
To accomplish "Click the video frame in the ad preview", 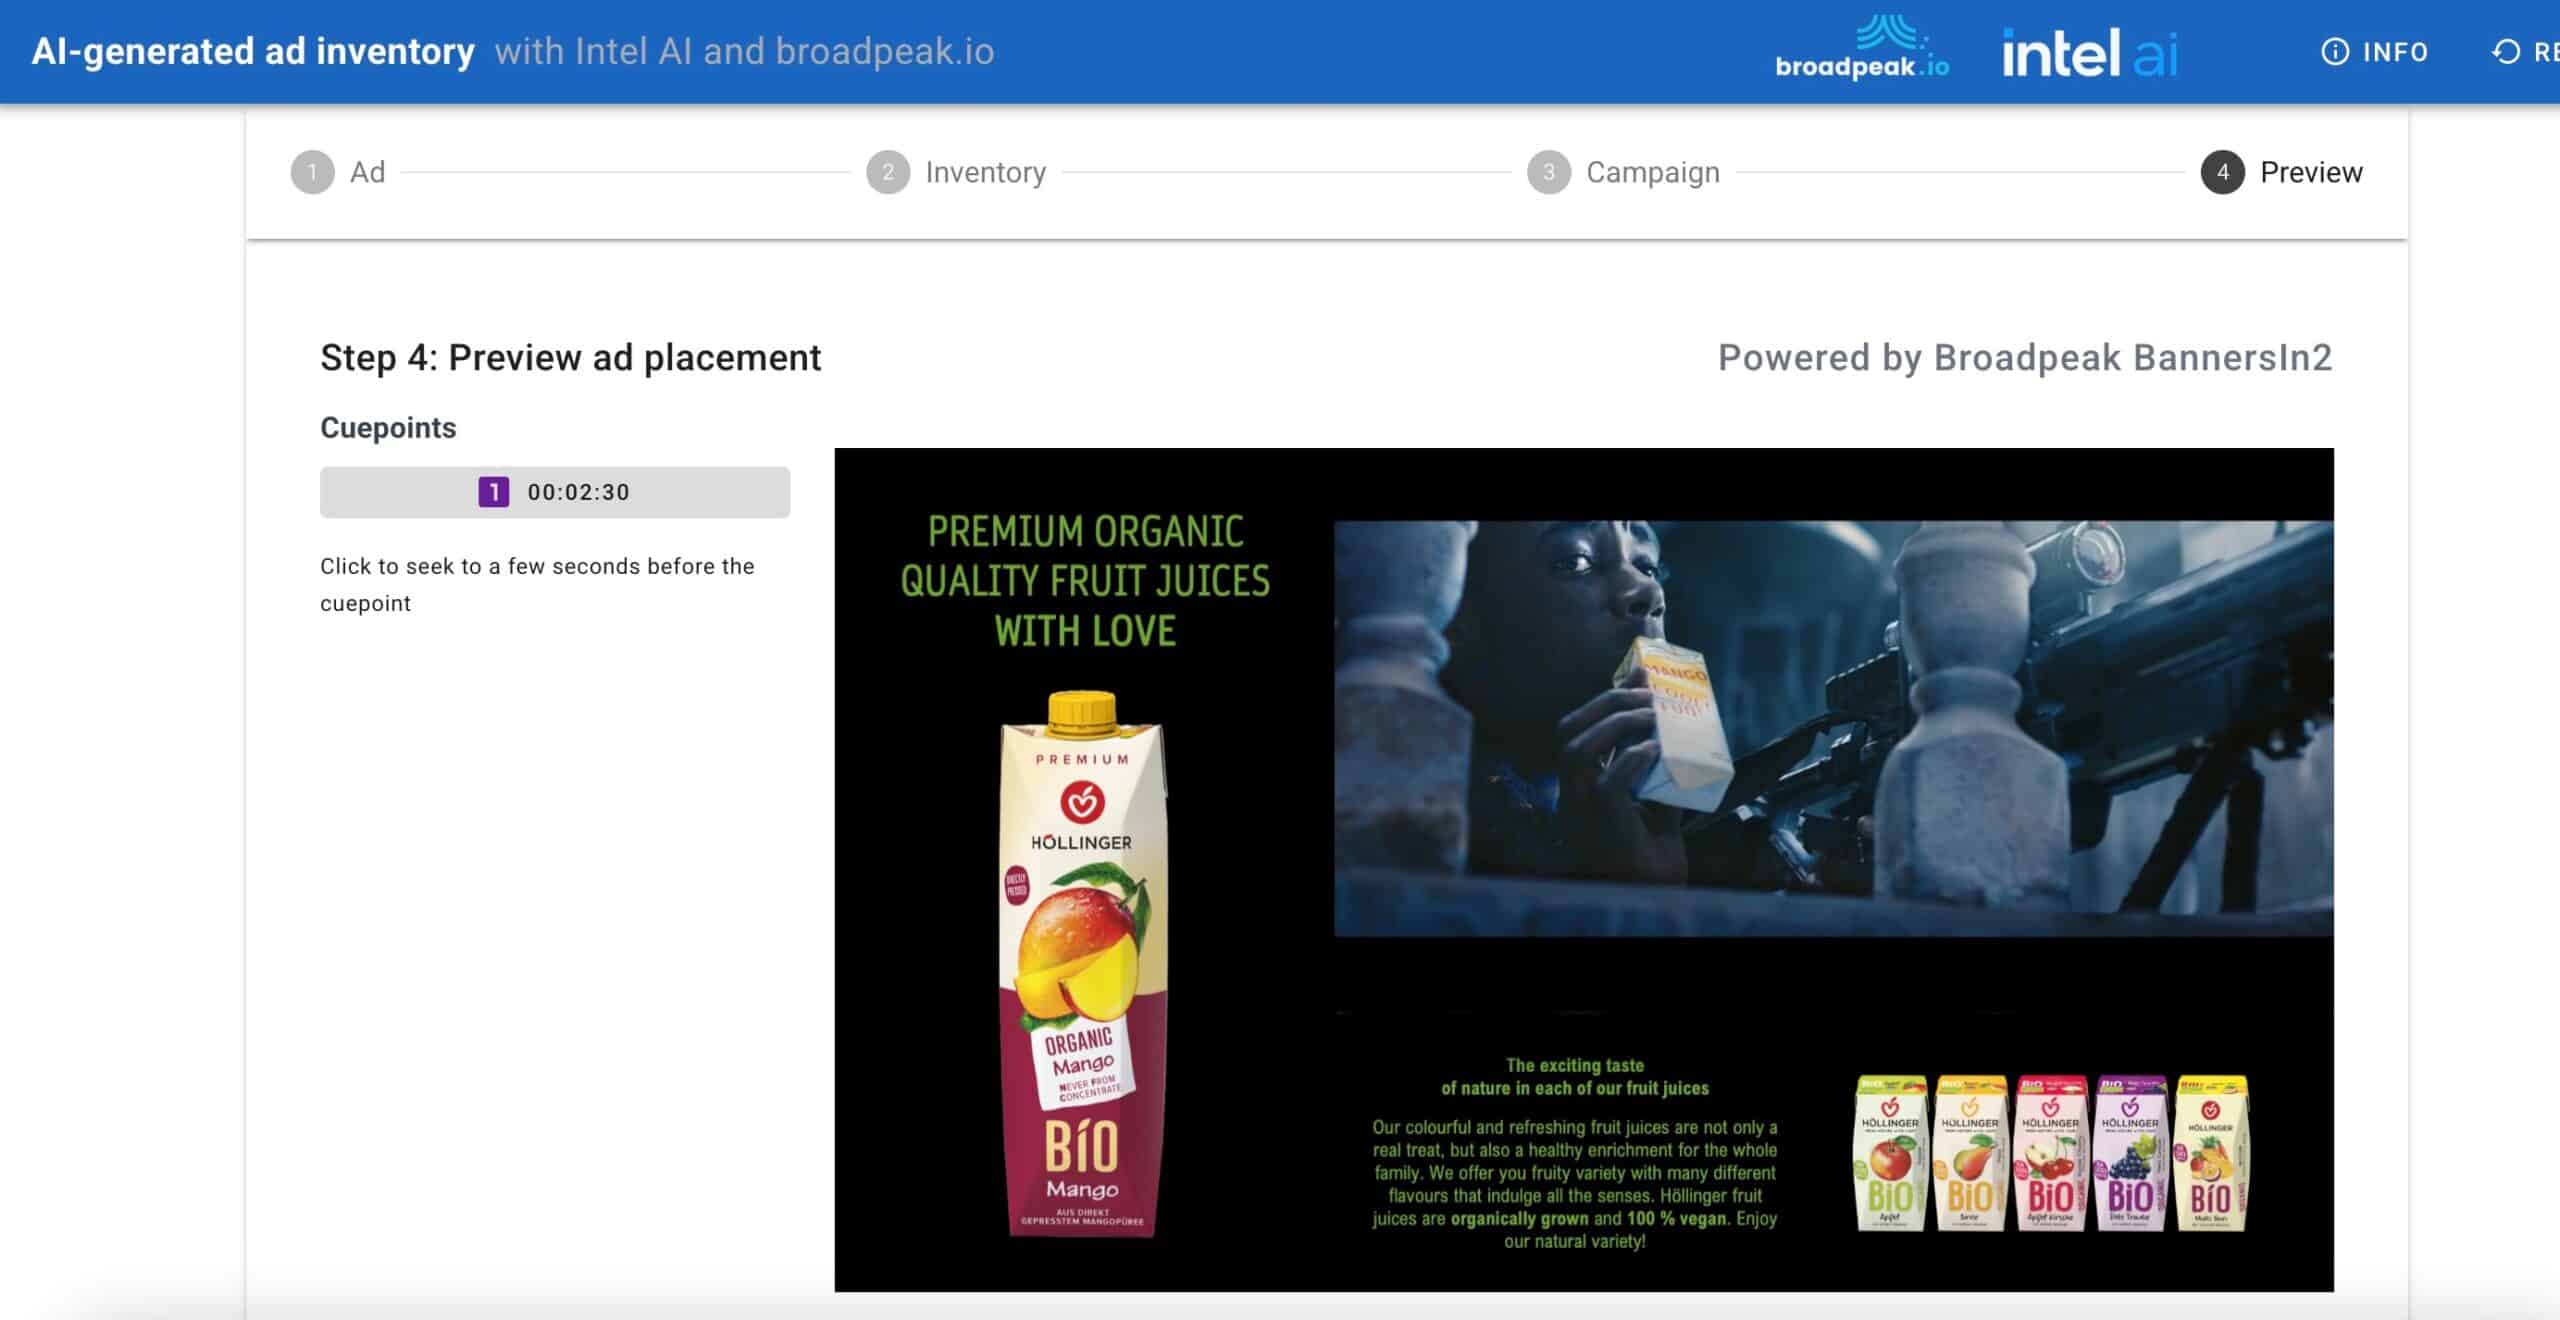I will coord(1834,728).
